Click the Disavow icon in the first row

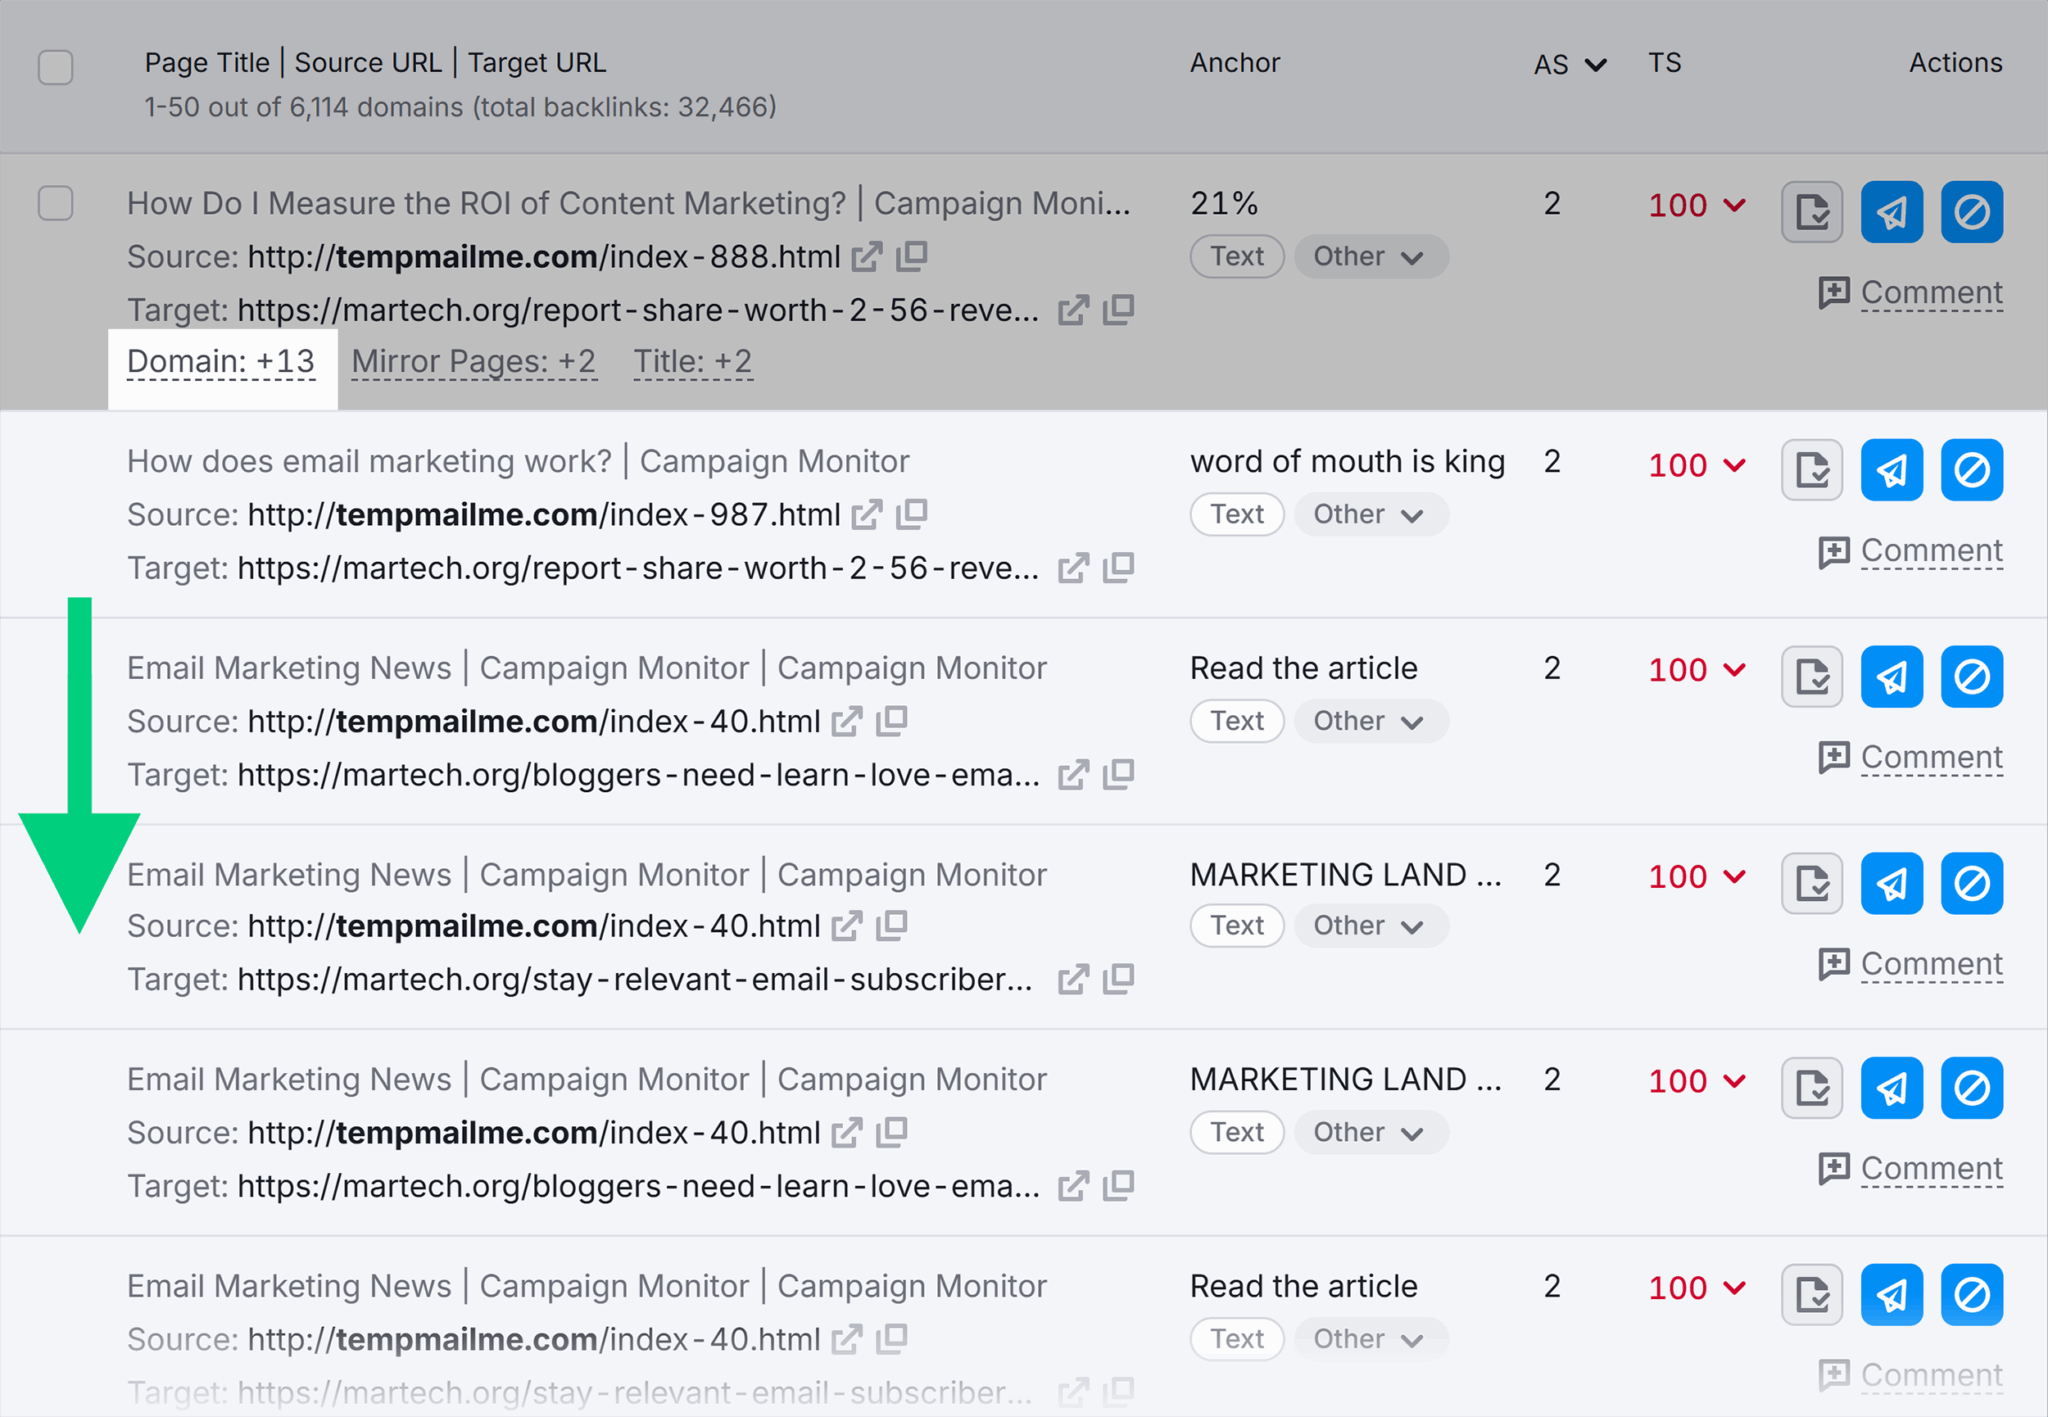click(1971, 211)
